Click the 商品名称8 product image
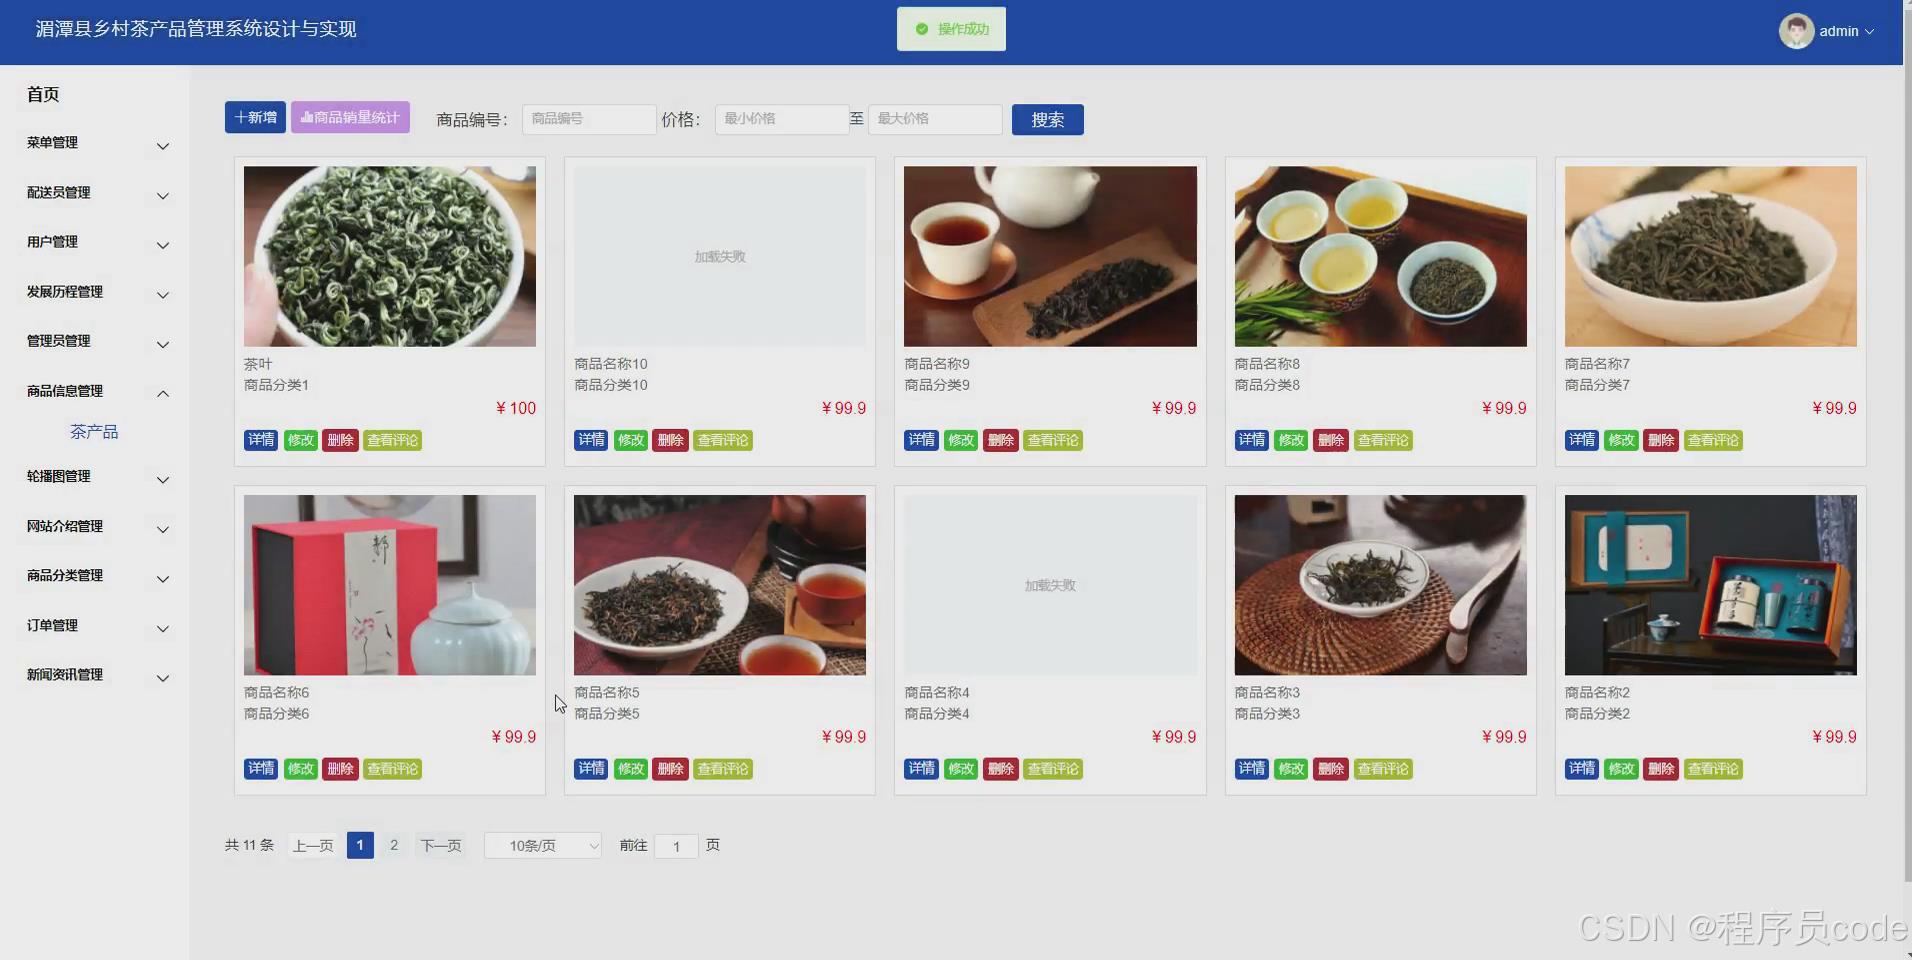The width and height of the screenshot is (1912, 960). (x=1380, y=256)
